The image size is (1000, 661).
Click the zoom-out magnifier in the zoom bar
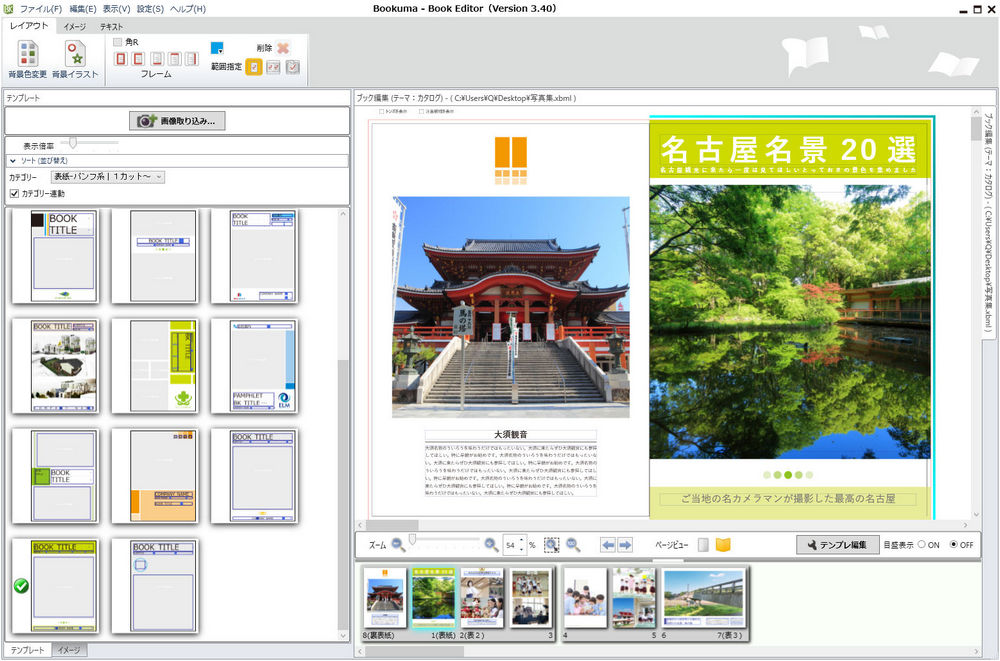398,545
